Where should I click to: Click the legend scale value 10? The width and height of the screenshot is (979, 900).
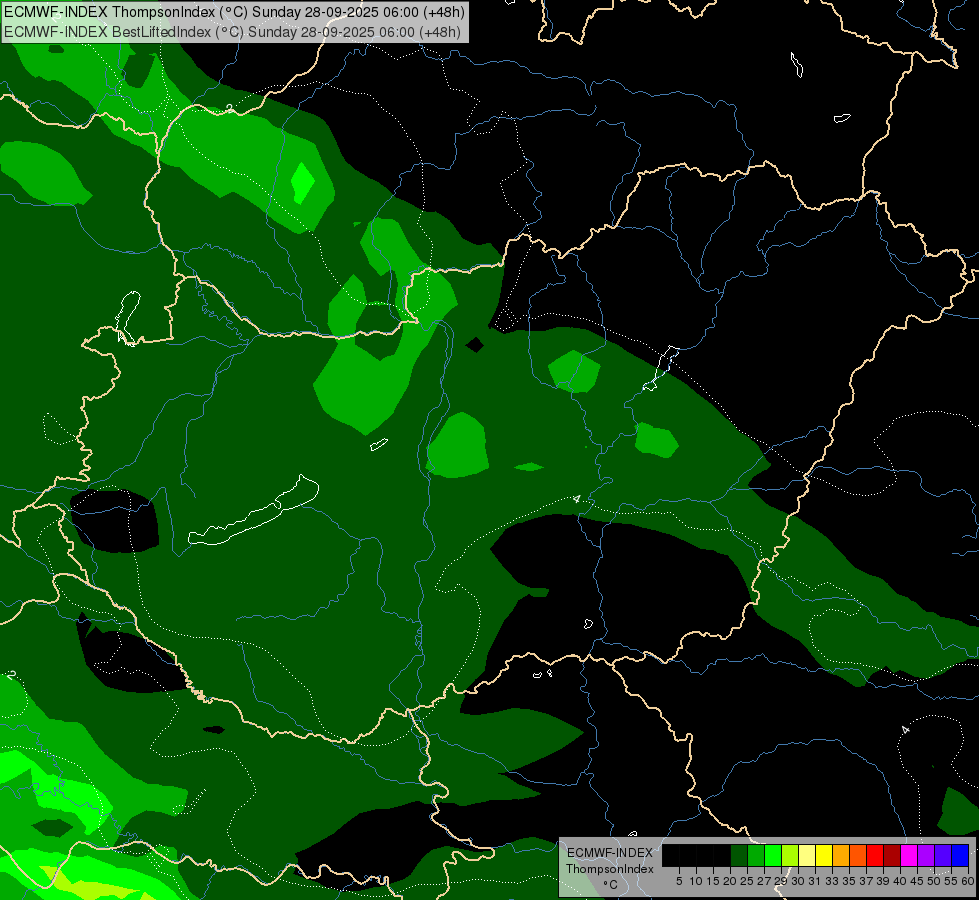click(x=696, y=881)
